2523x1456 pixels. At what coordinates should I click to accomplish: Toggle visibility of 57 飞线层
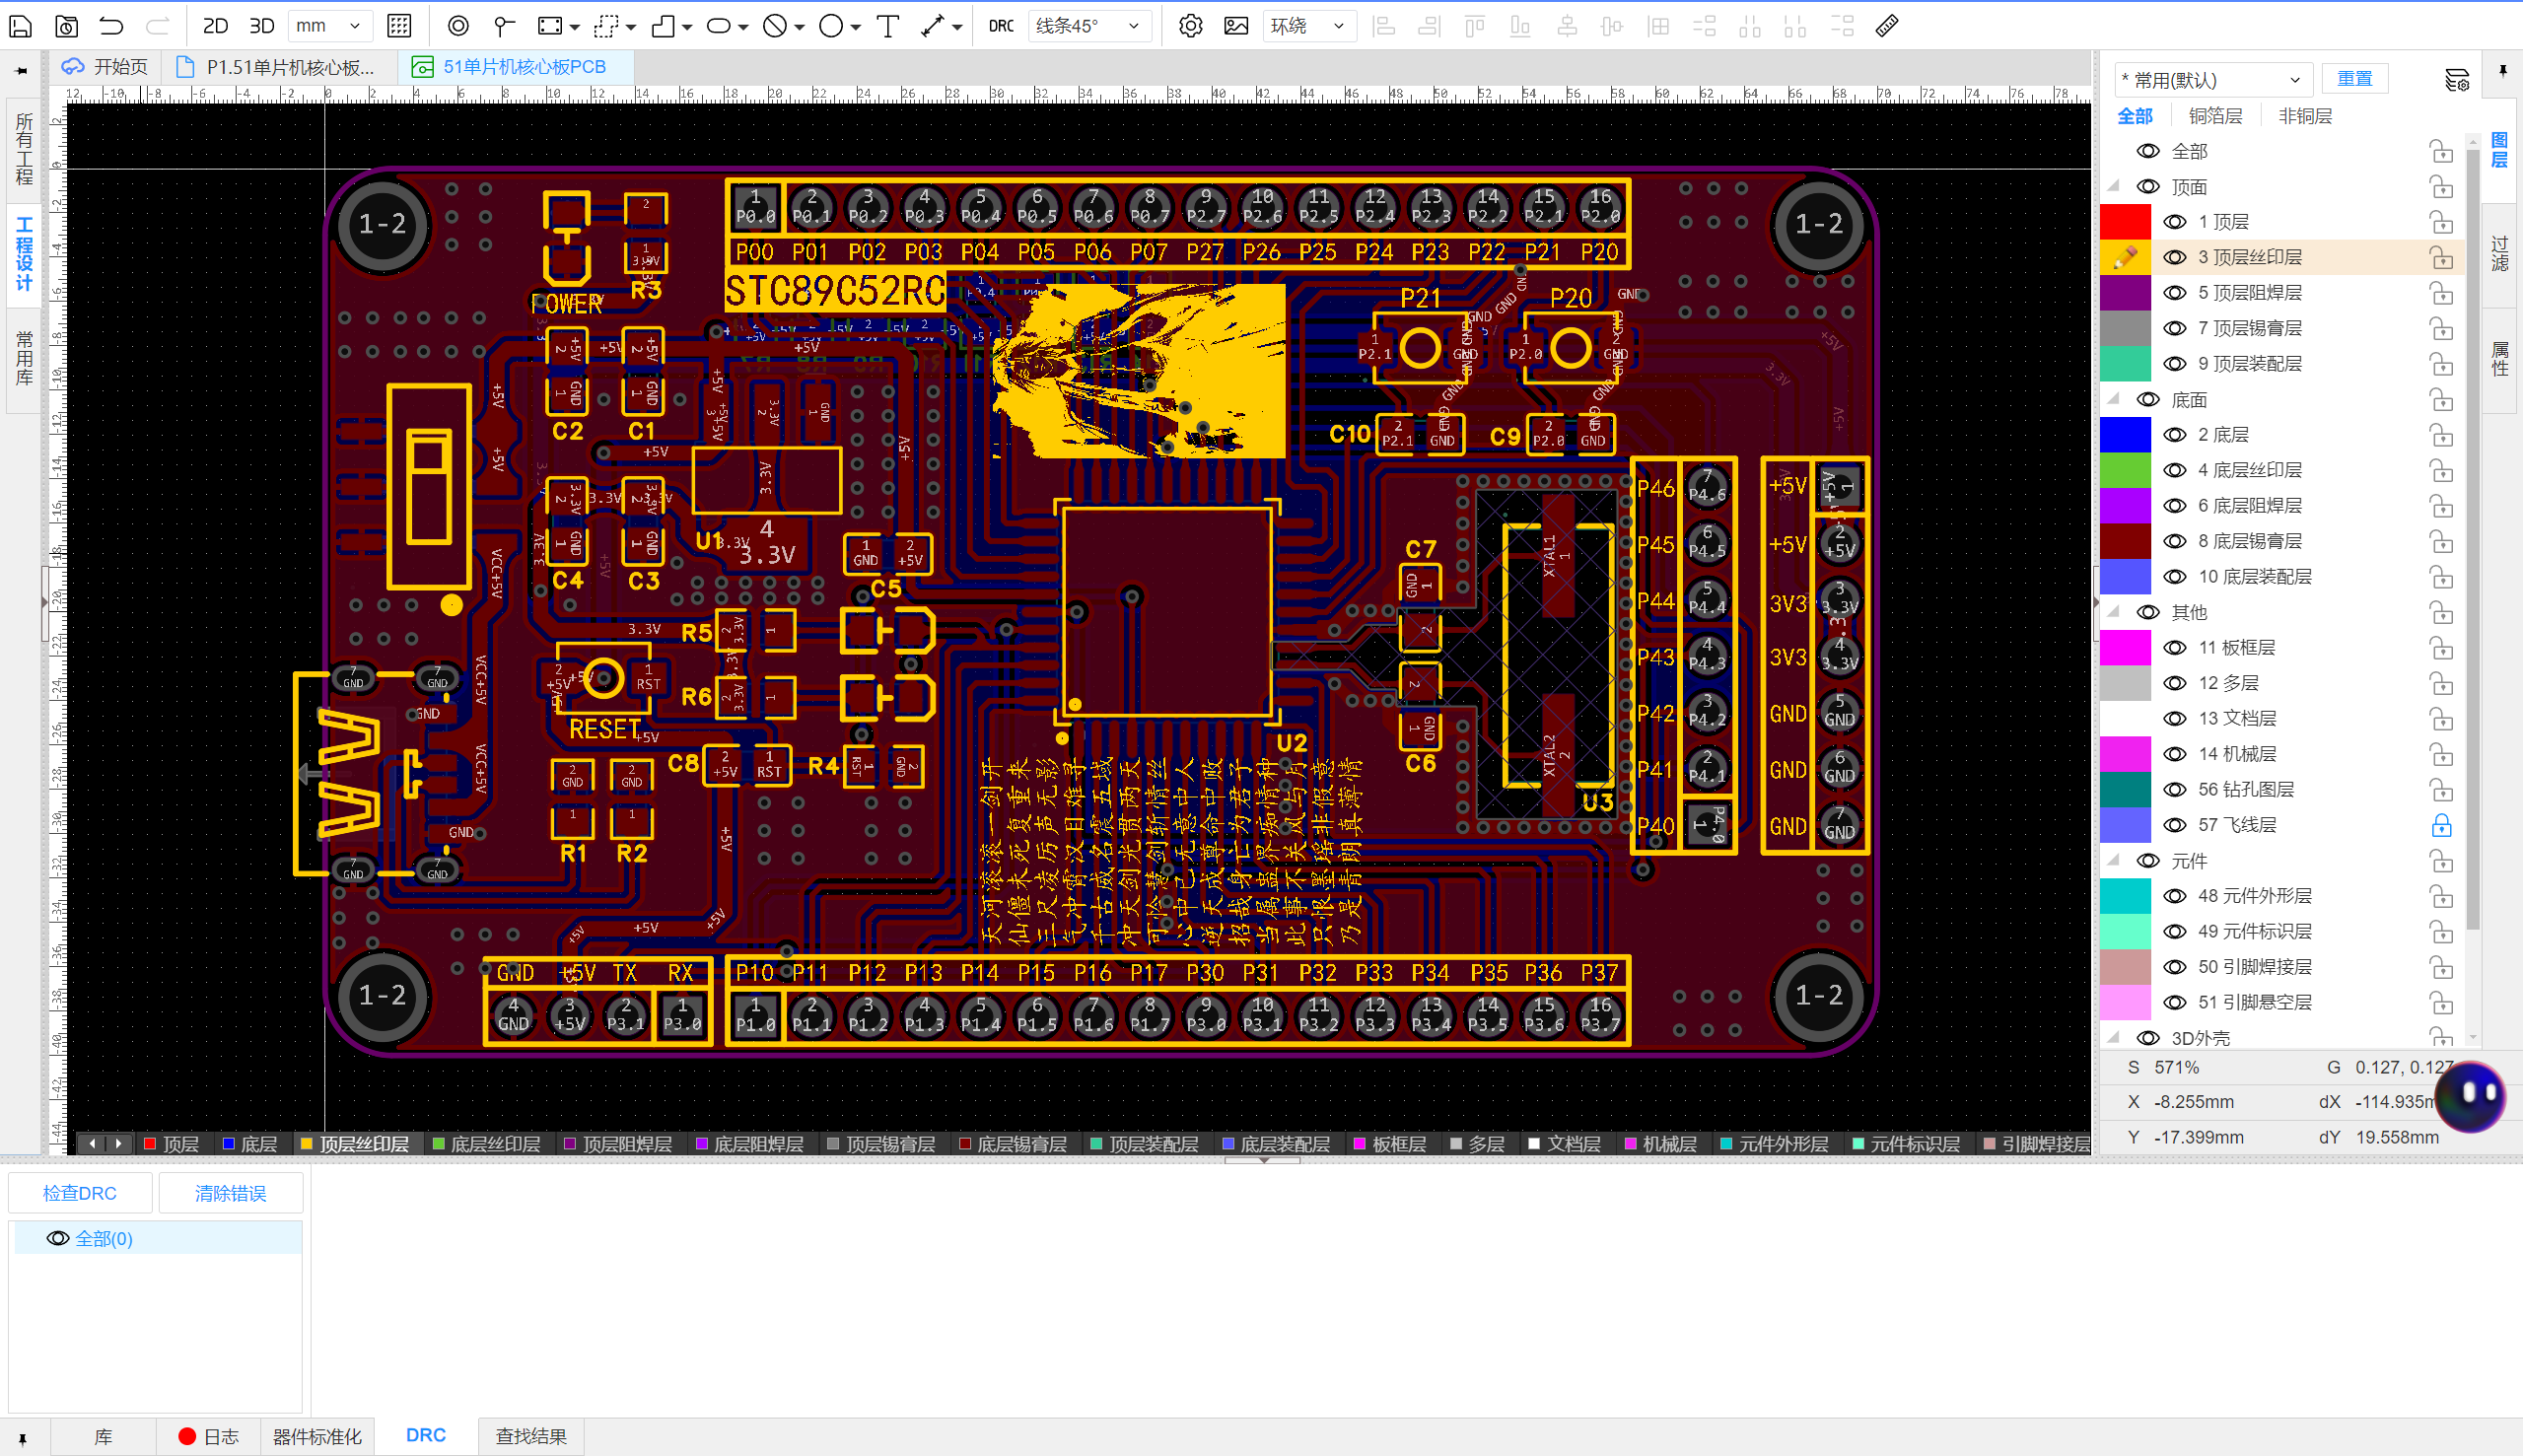(x=2174, y=825)
